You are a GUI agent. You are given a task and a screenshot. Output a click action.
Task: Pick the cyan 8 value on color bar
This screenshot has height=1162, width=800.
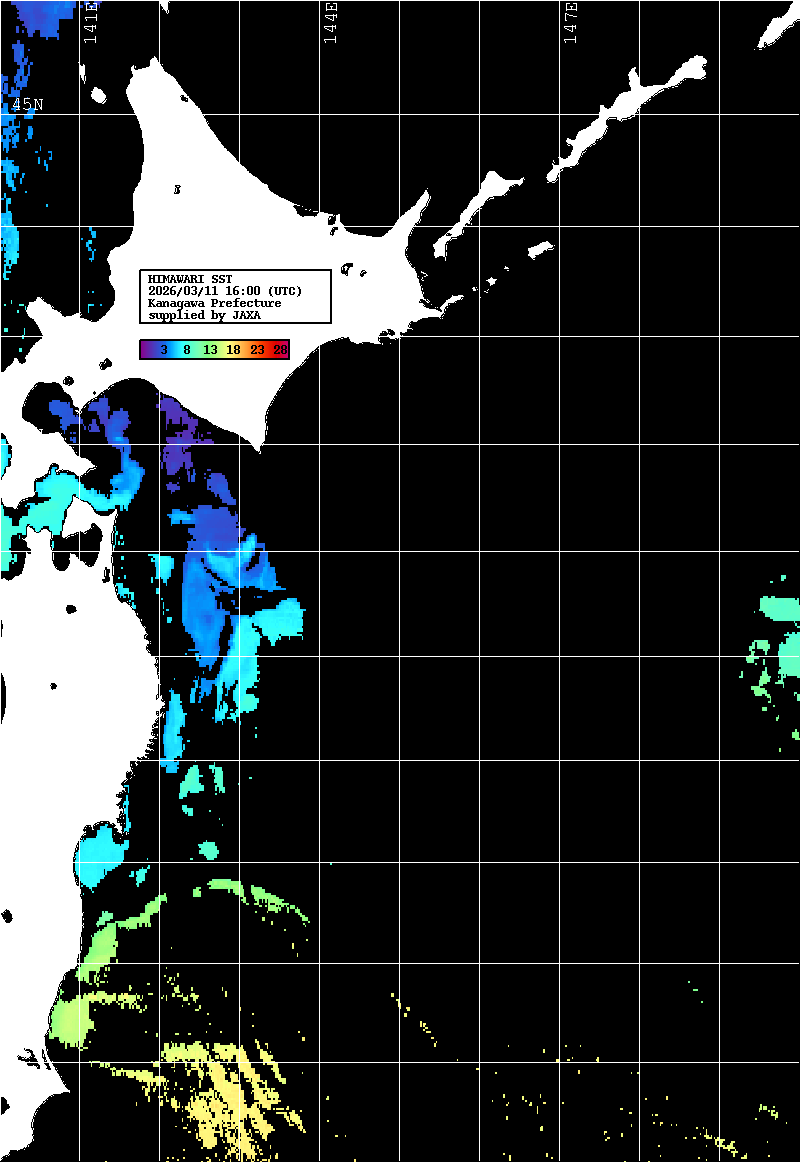click(x=187, y=350)
